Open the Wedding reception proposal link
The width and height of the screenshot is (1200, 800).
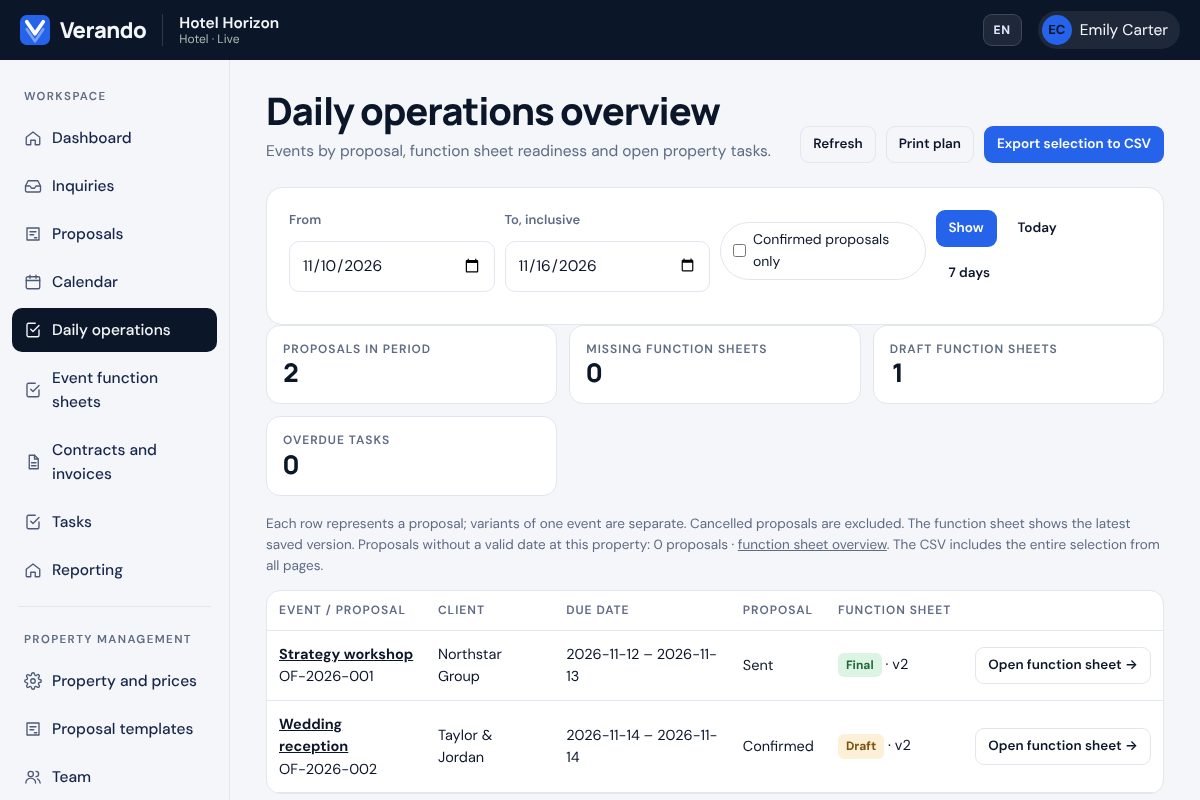point(314,735)
